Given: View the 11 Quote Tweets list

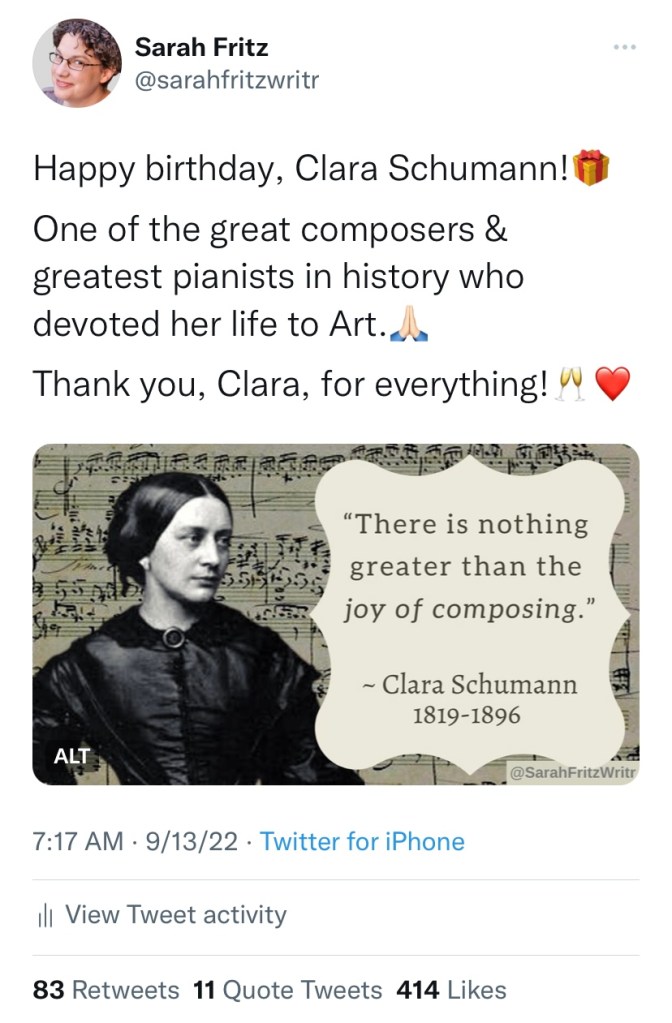Looking at the screenshot, I should click(x=288, y=990).
